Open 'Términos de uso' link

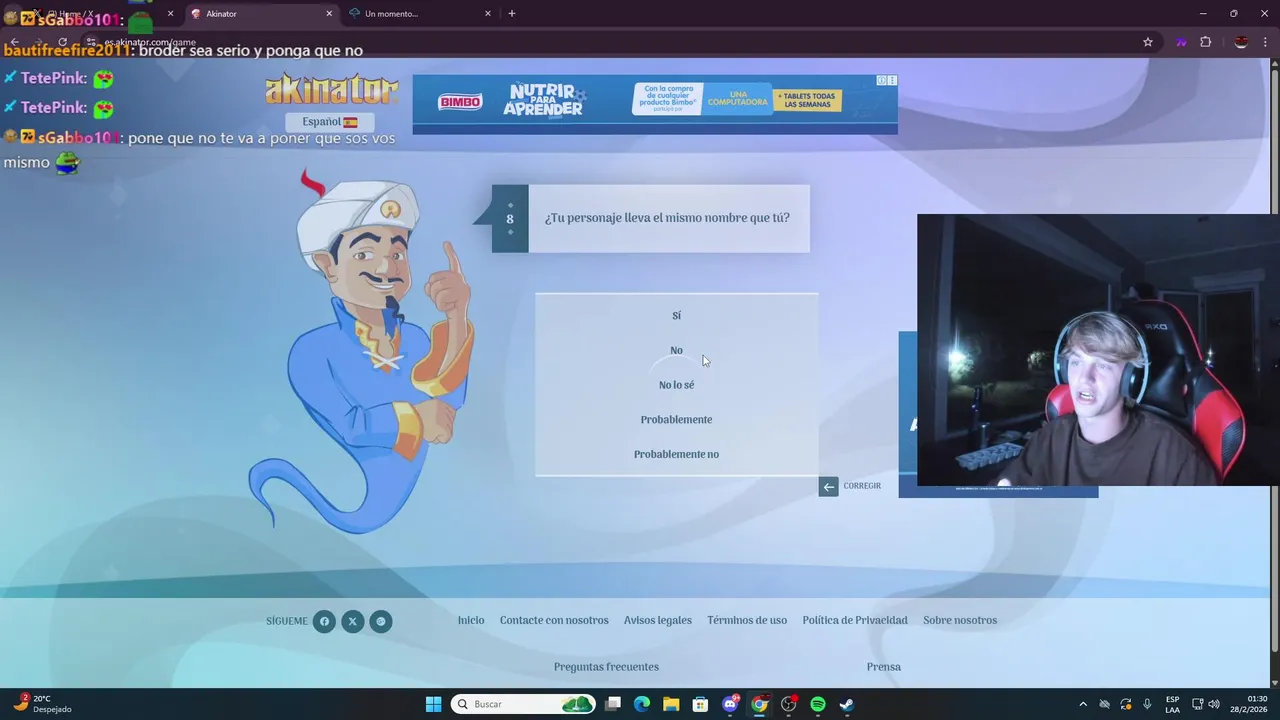[x=747, y=620]
